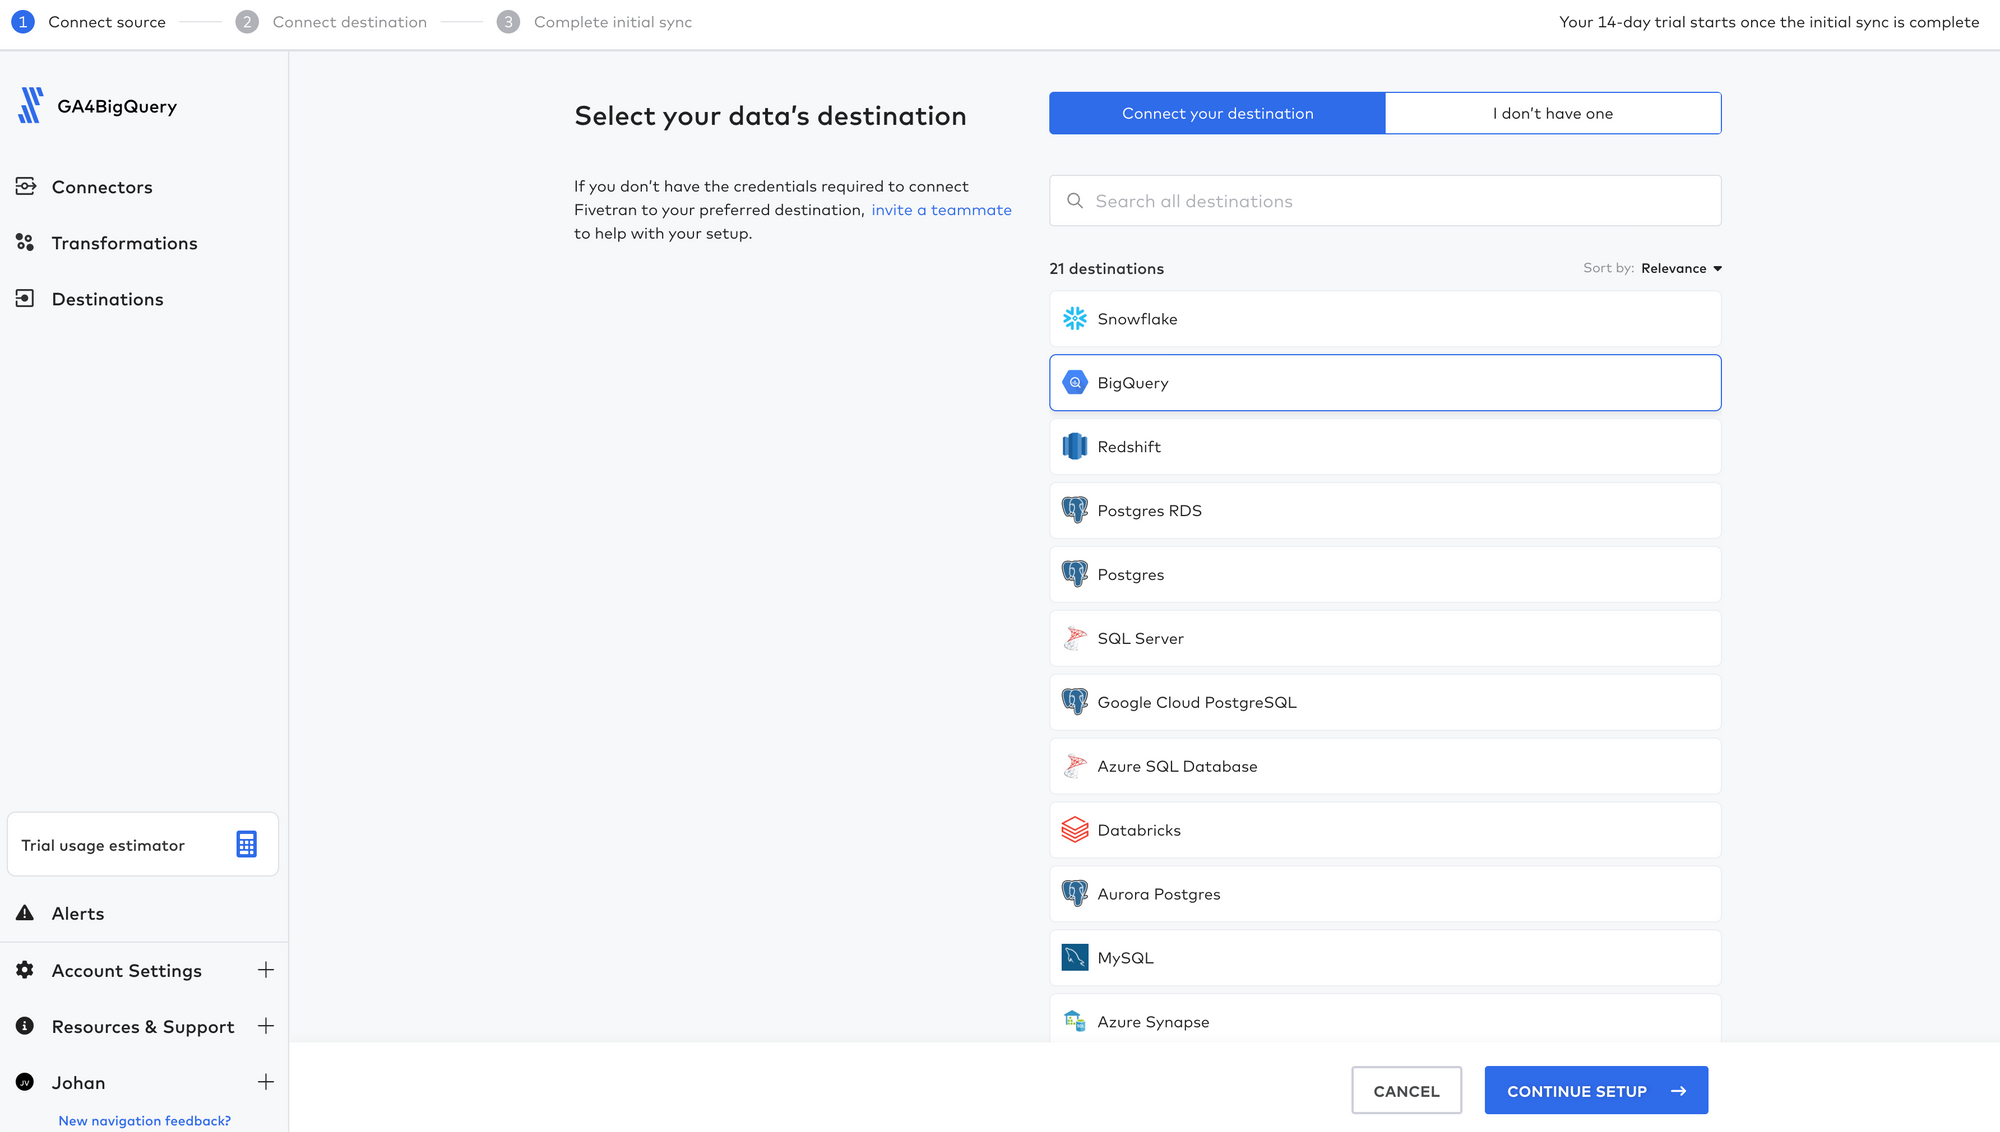Viewport: 2000px width, 1132px height.
Task: Switch to 'I don't have one' option
Action: (1553, 113)
